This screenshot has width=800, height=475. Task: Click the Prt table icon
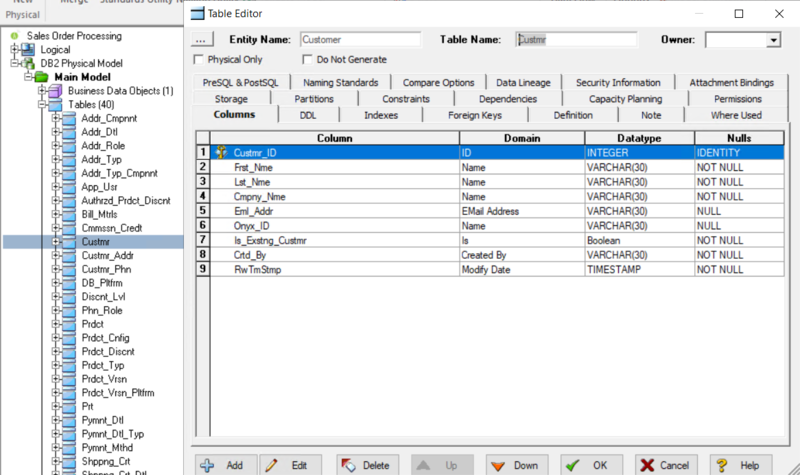click(69, 407)
